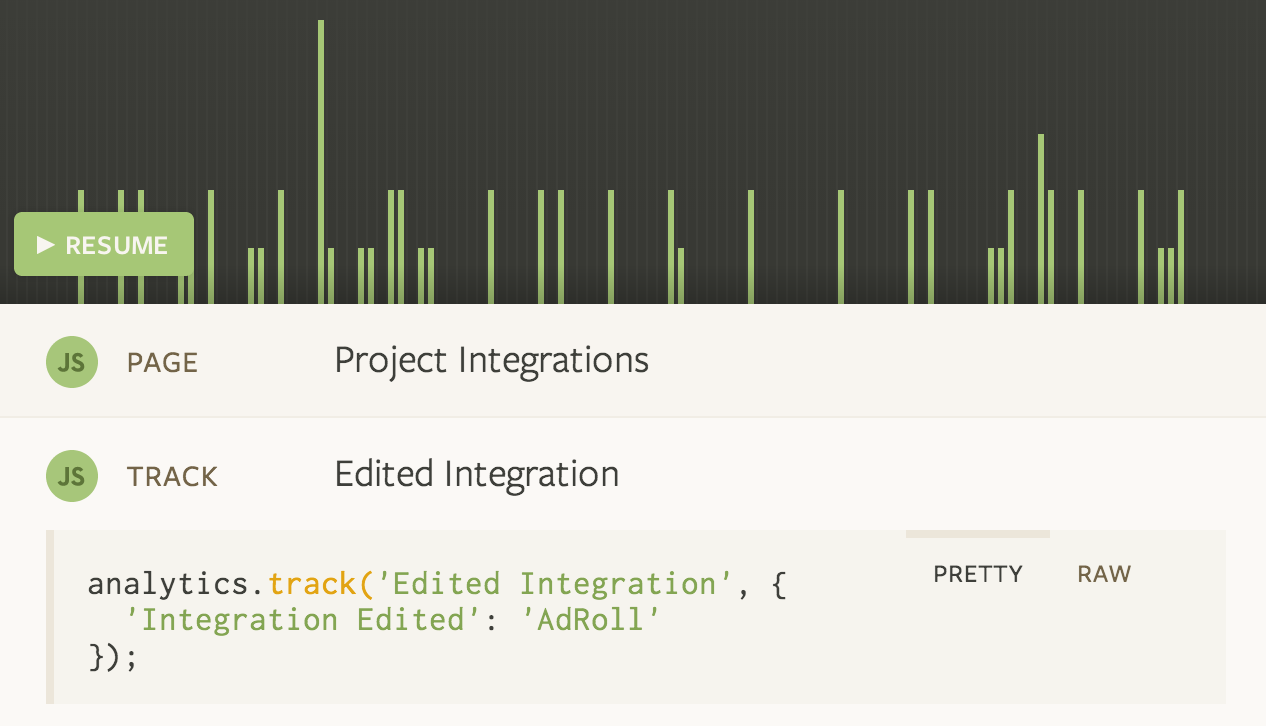Click the JS icon on Track row

pos(72,476)
